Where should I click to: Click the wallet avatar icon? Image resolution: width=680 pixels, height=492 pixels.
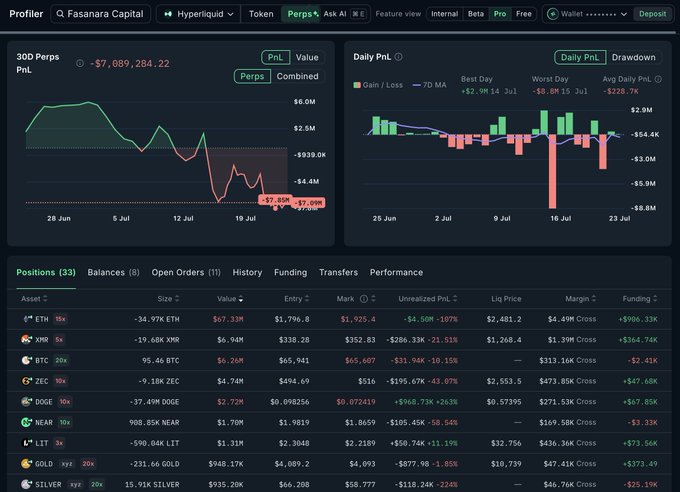pos(552,14)
